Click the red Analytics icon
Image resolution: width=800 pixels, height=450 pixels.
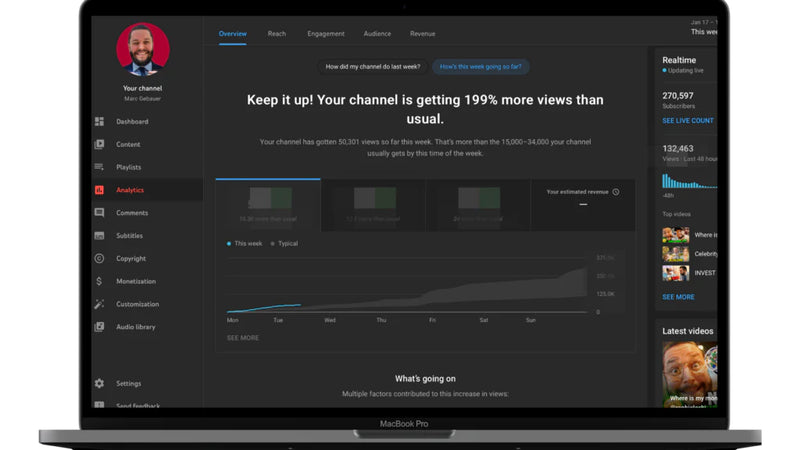tap(99, 190)
